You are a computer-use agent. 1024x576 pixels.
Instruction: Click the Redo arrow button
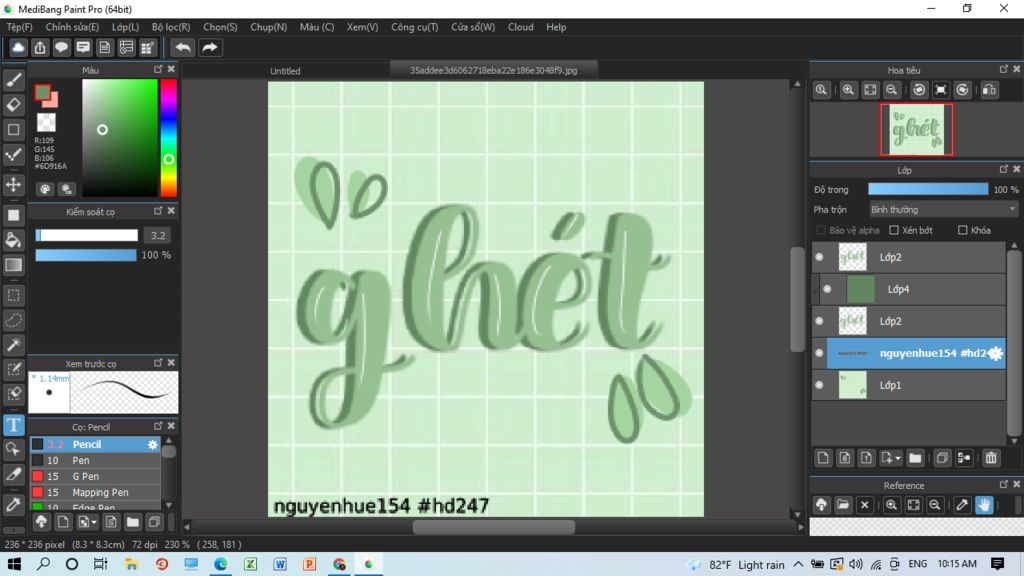click(210, 48)
